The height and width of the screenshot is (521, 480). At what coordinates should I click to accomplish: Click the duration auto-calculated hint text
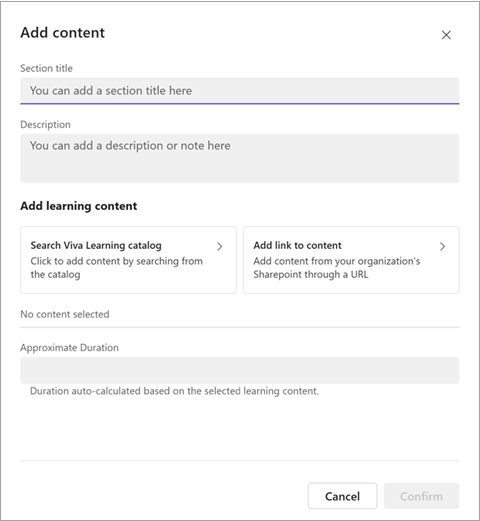pyautogui.click(x=174, y=391)
